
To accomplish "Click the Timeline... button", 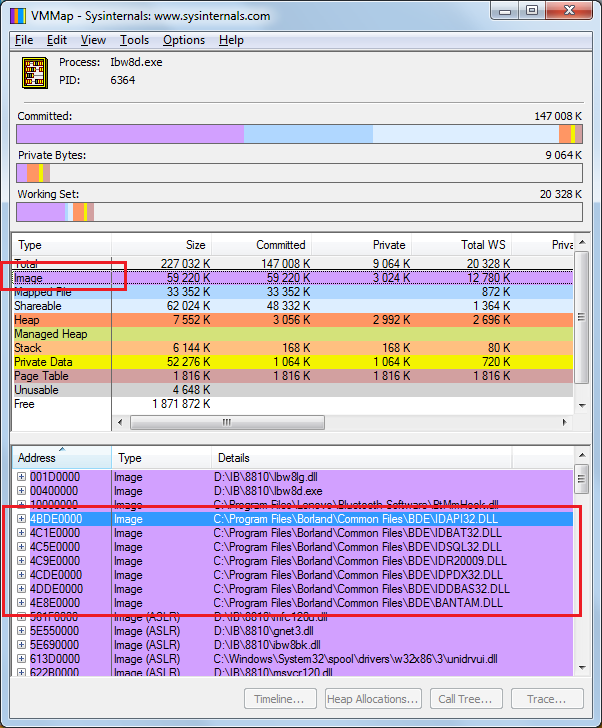I will 280,699.
